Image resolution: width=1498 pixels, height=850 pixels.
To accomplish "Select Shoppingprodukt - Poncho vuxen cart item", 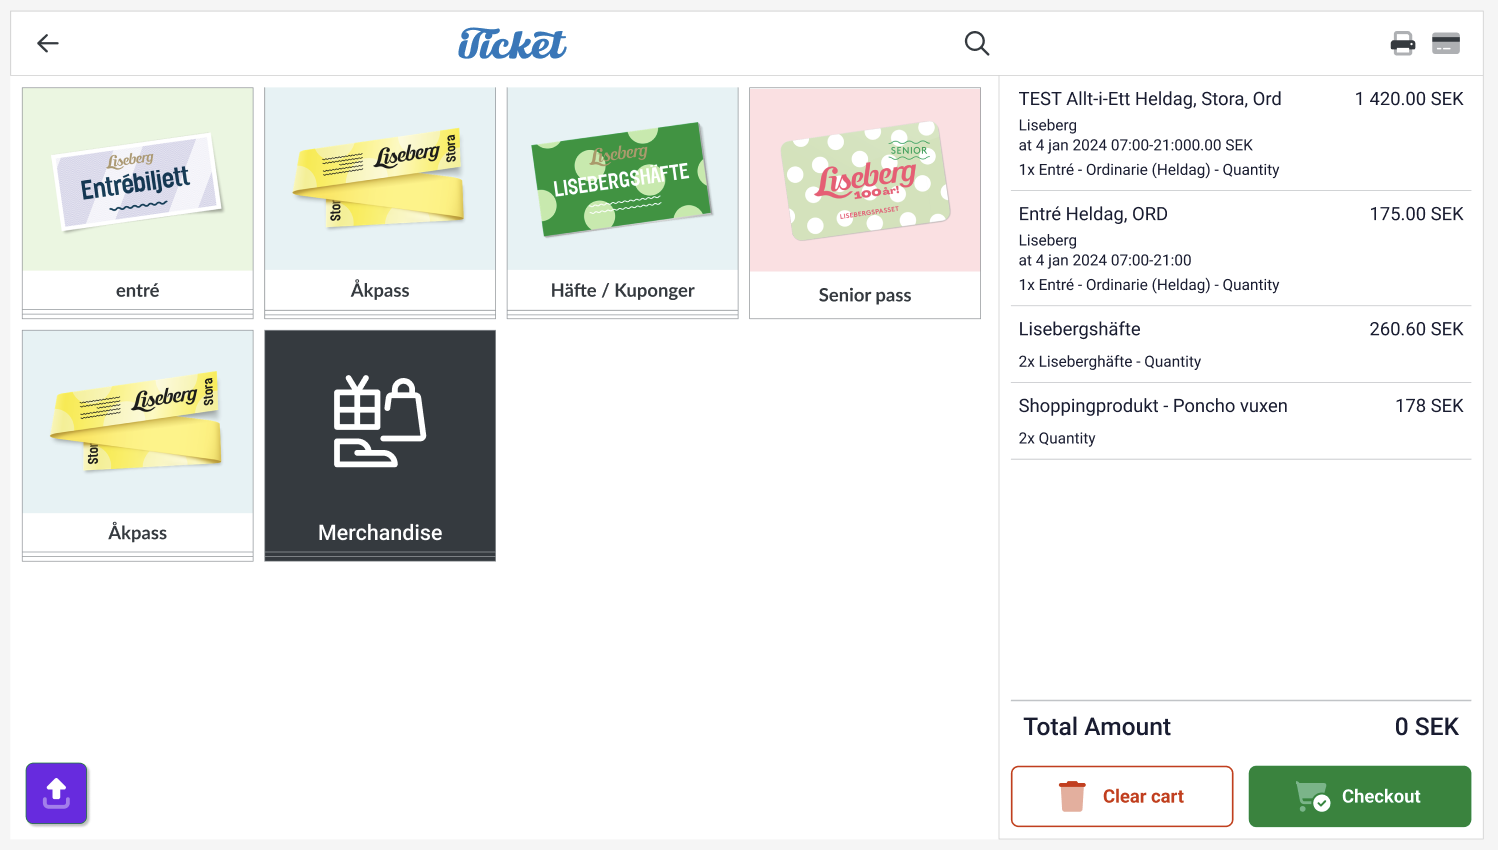I will click(x=1241, y=421).
